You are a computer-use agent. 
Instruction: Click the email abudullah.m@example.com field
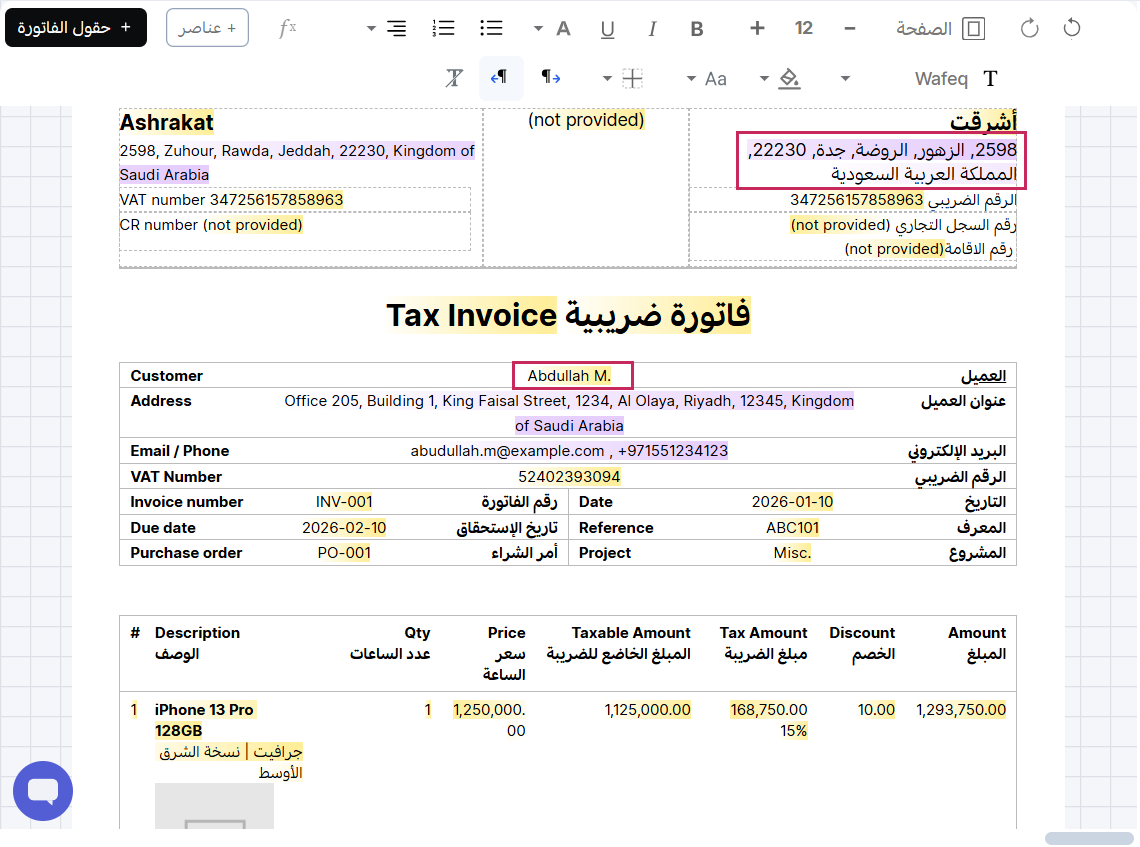[x=507, y=451]
